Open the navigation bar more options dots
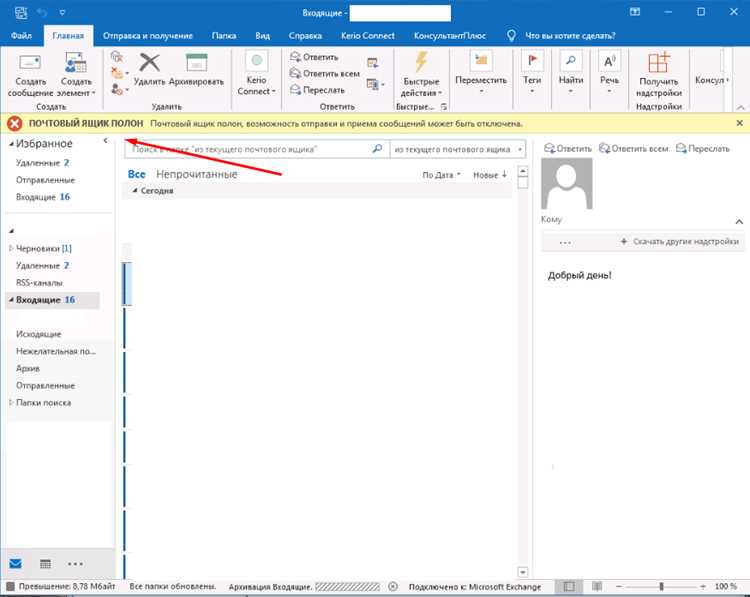Viewport: 750px width, 597px height. pos(75,564)
